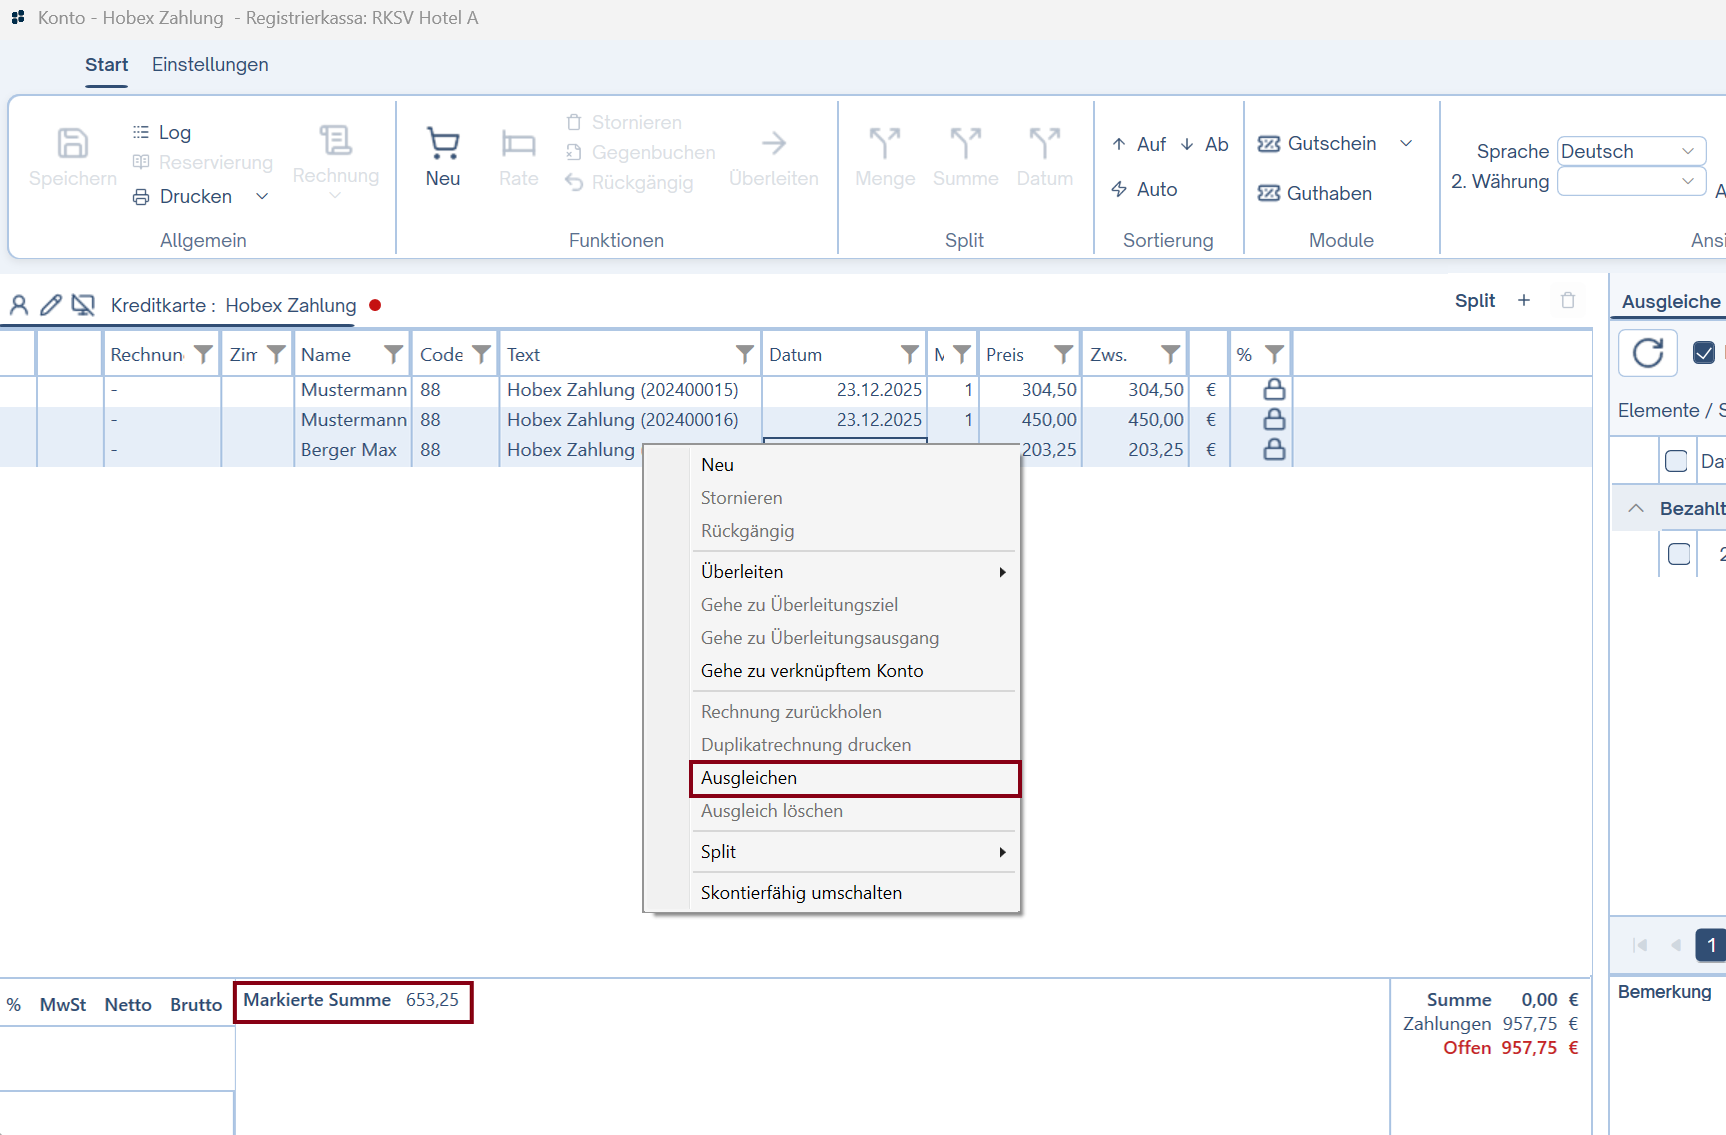Click the pencil edit icon beside Kreditkarte

51,305
